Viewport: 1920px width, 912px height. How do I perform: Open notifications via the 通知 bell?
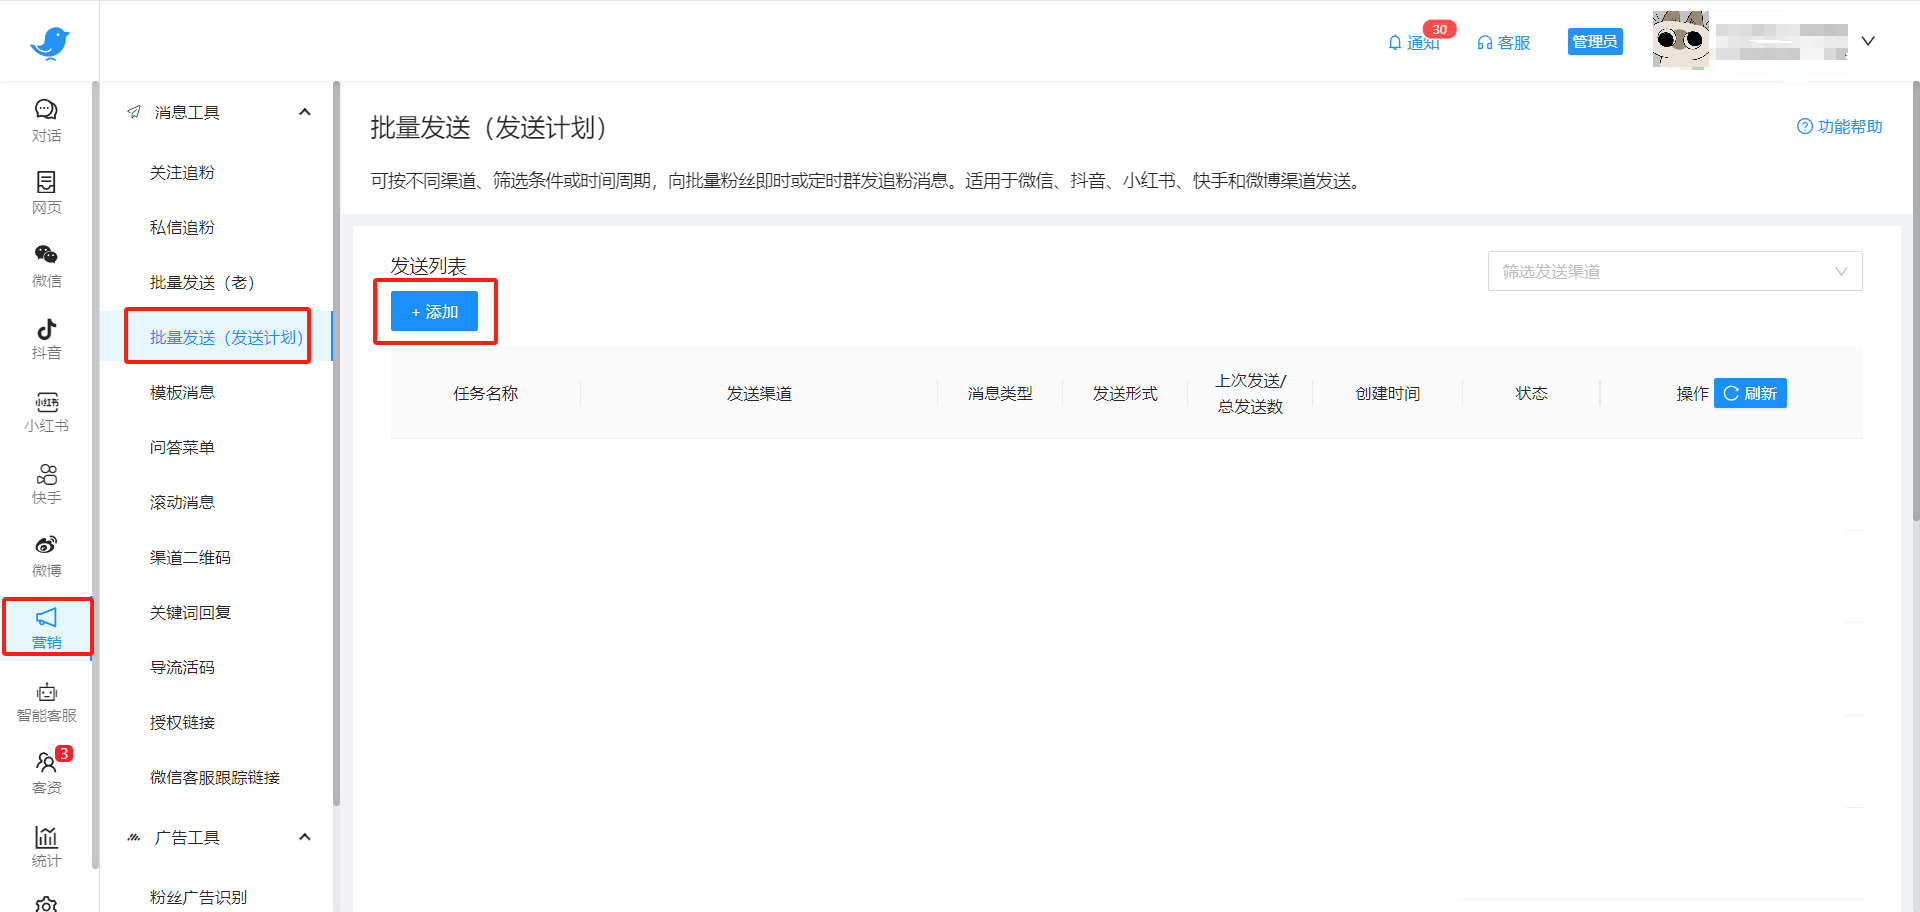point(1415,42)
